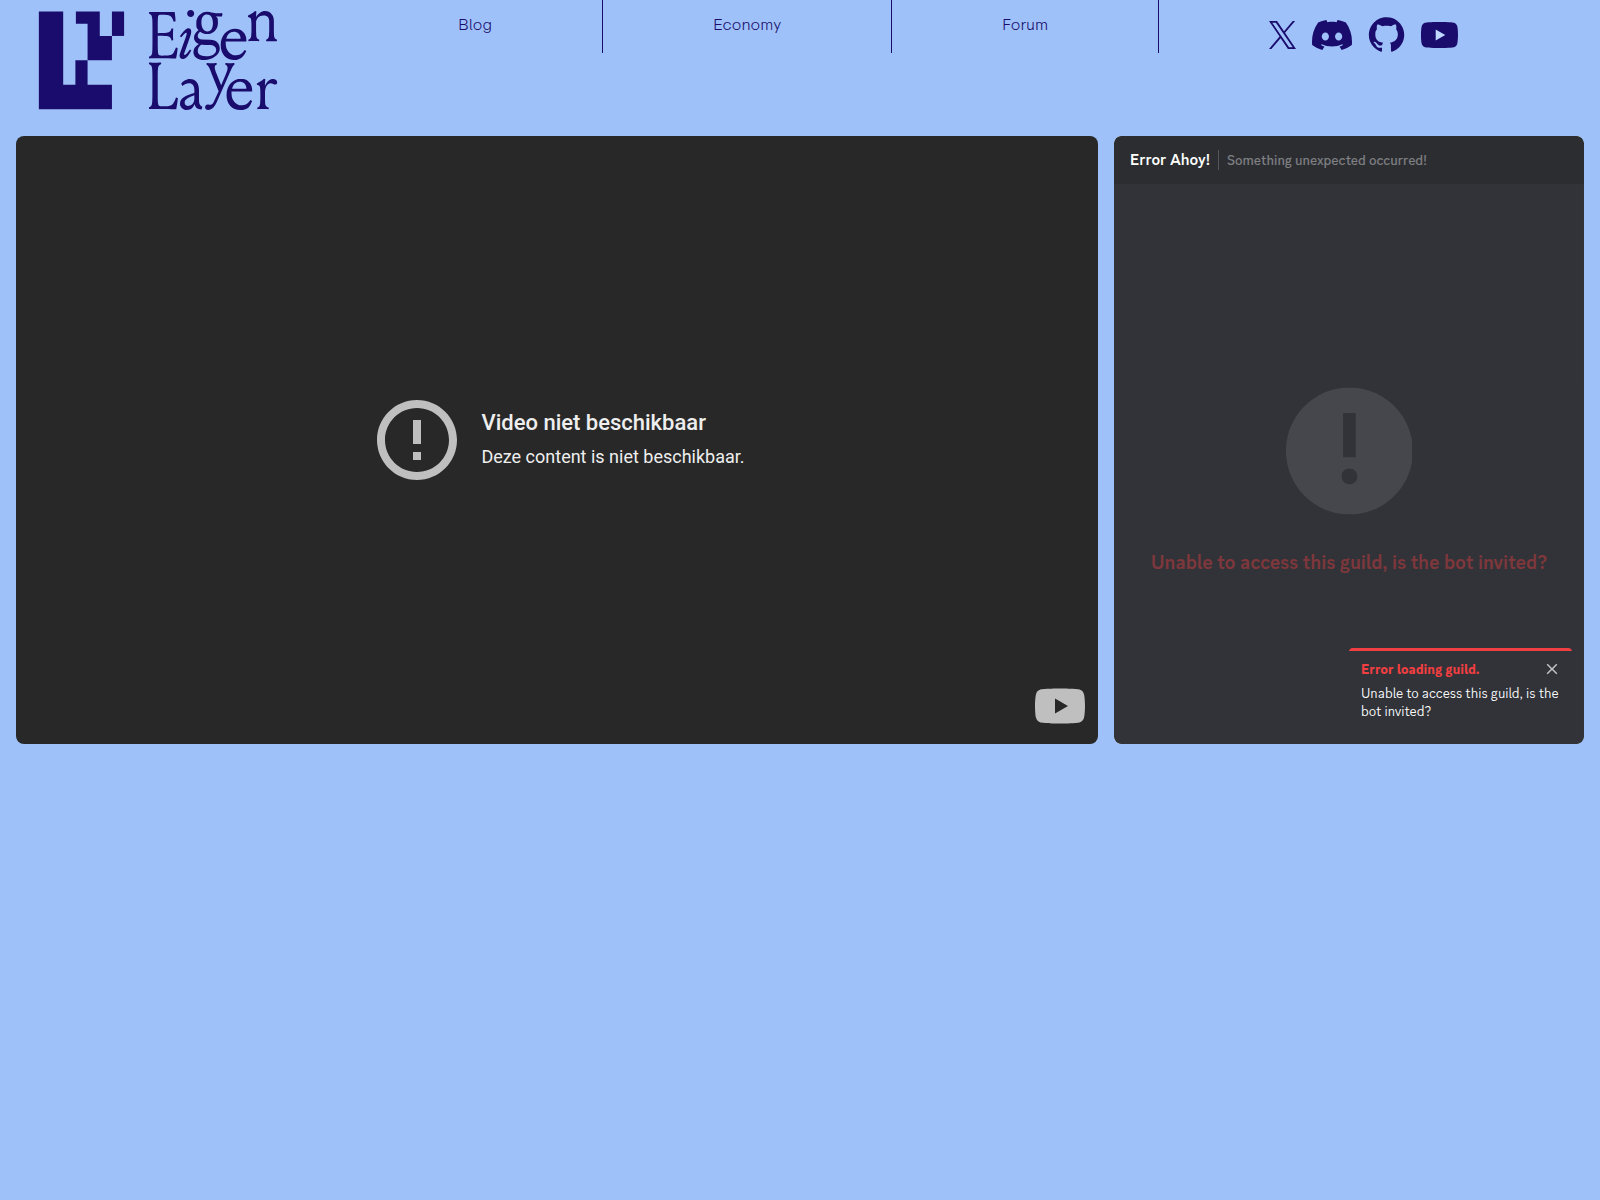The height and width of the screenshot is (1200, 1600).
Task: Open the Discord server link
Action: pos(1333,35)
